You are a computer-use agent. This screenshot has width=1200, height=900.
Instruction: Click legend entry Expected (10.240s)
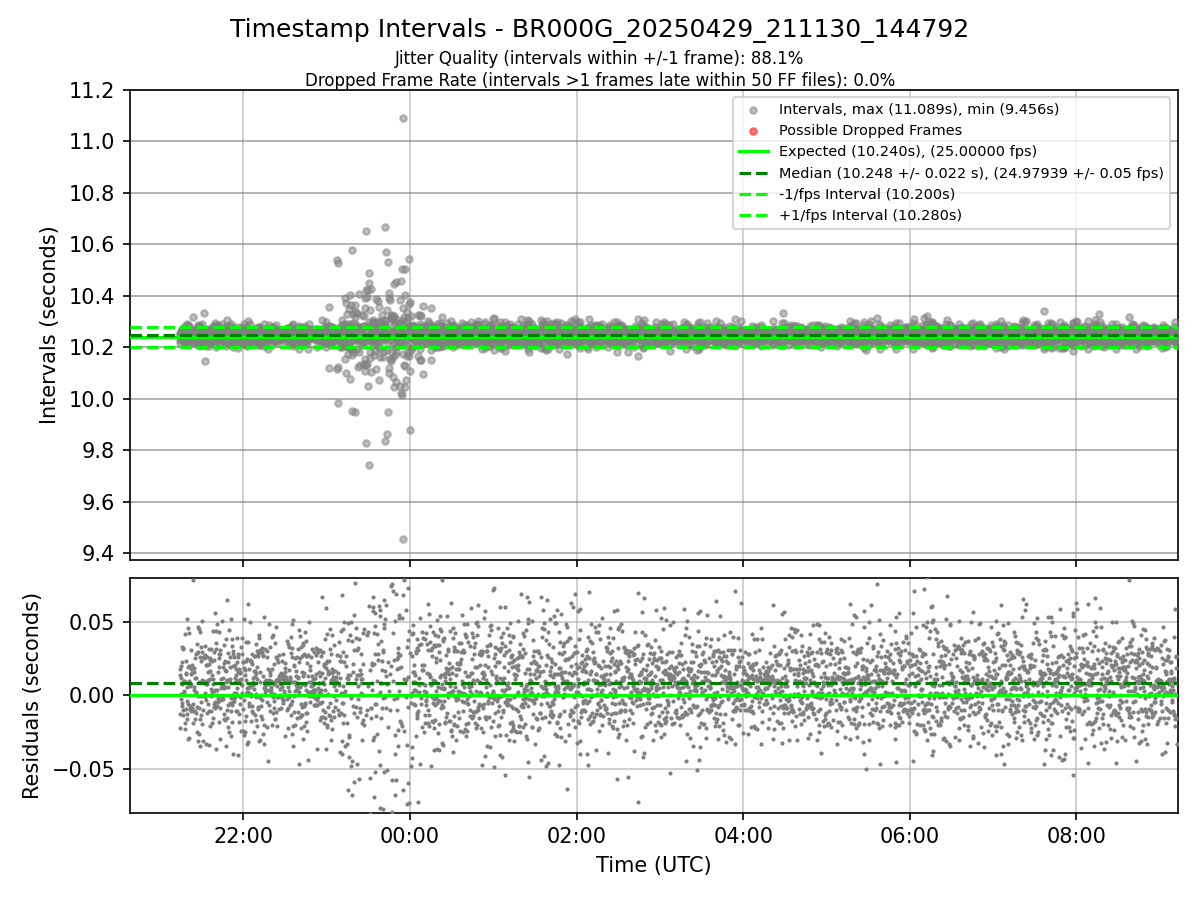[908, 151]
